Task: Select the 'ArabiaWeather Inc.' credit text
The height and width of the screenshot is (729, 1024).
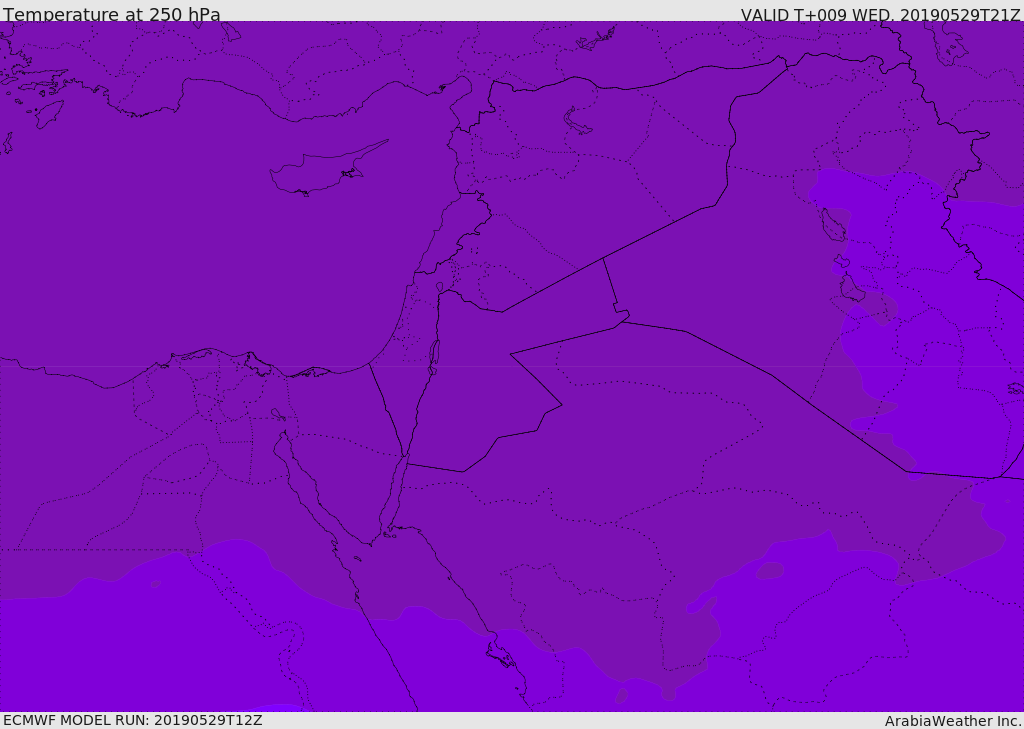Action: [953, 721]
